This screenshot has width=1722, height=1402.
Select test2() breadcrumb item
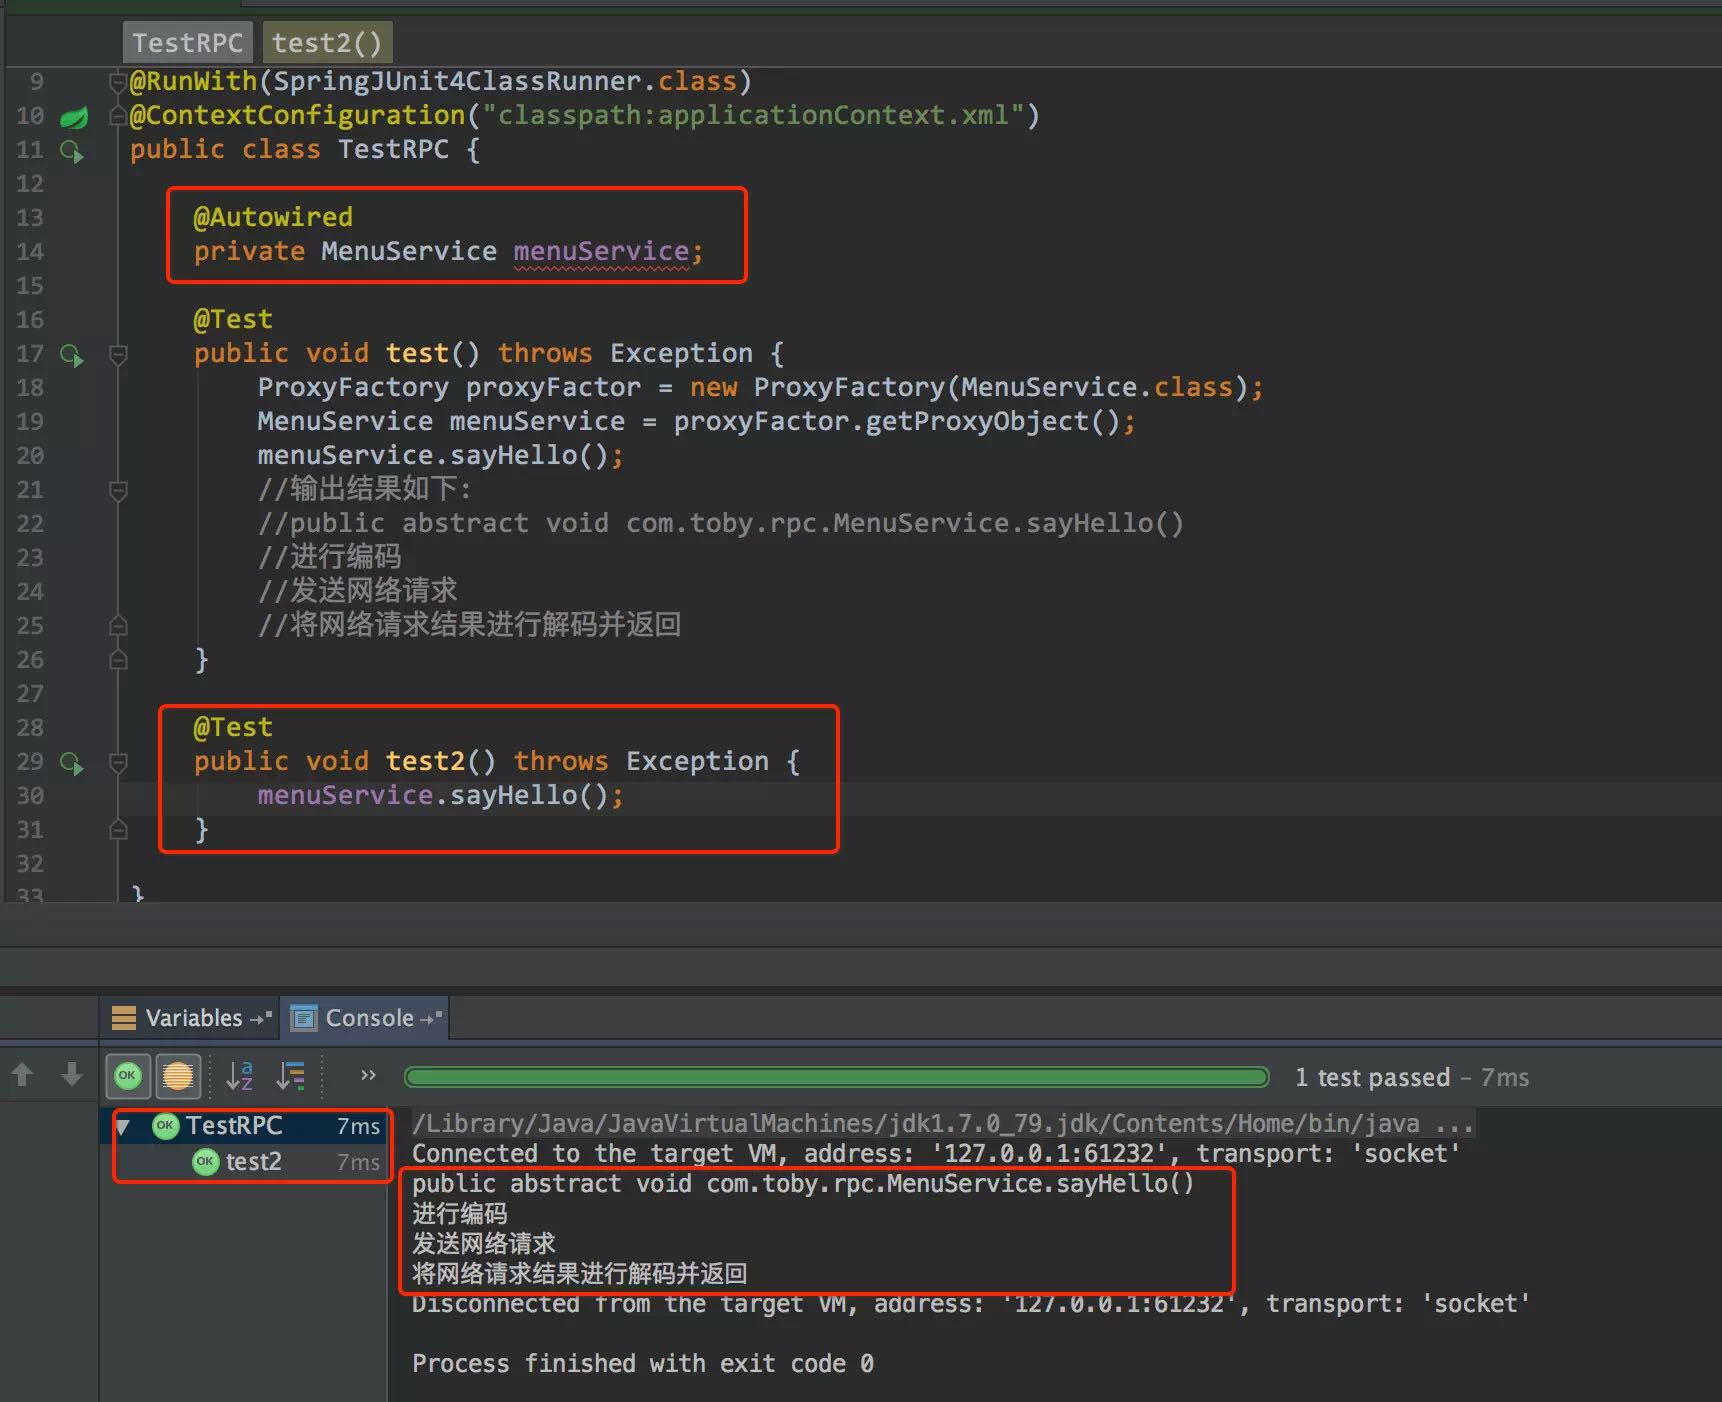pyautogui.click(x=327, y=43)
